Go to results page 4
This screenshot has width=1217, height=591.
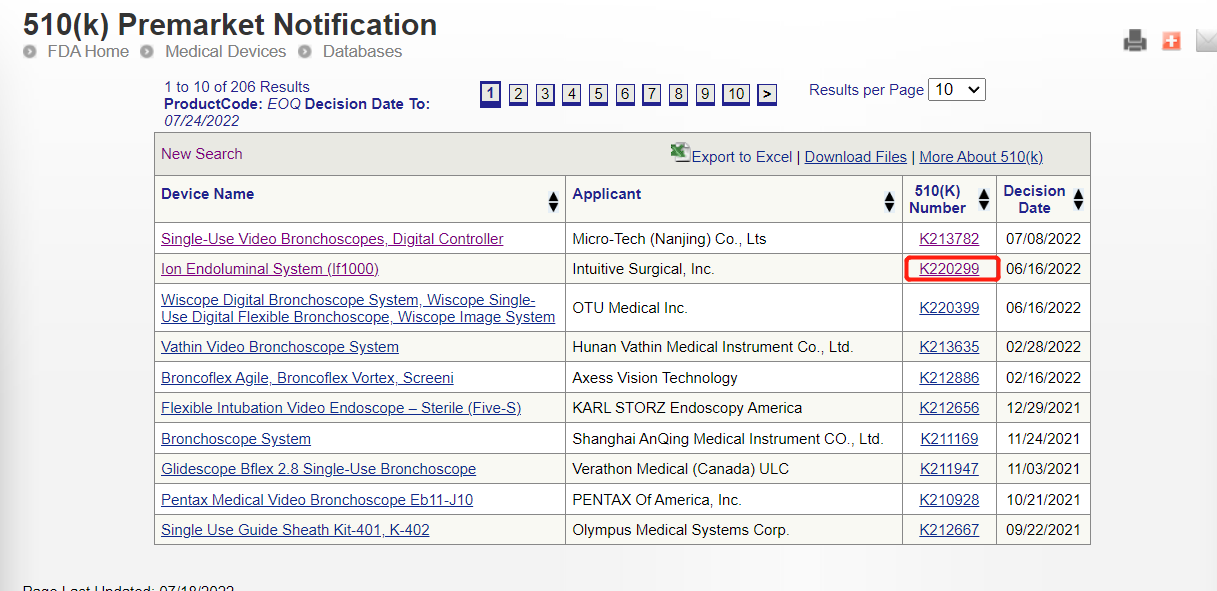click(x=571, y=94)
